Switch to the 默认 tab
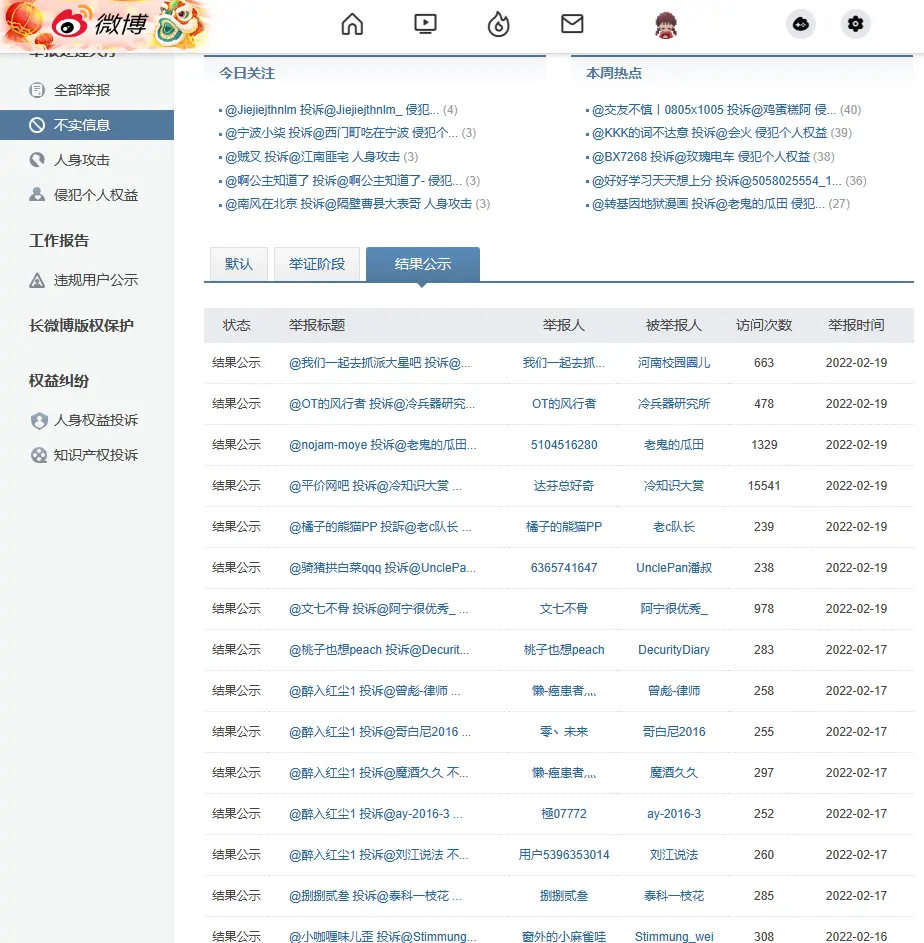The height and width of the screenshot is (943, 924). (239, 264)
